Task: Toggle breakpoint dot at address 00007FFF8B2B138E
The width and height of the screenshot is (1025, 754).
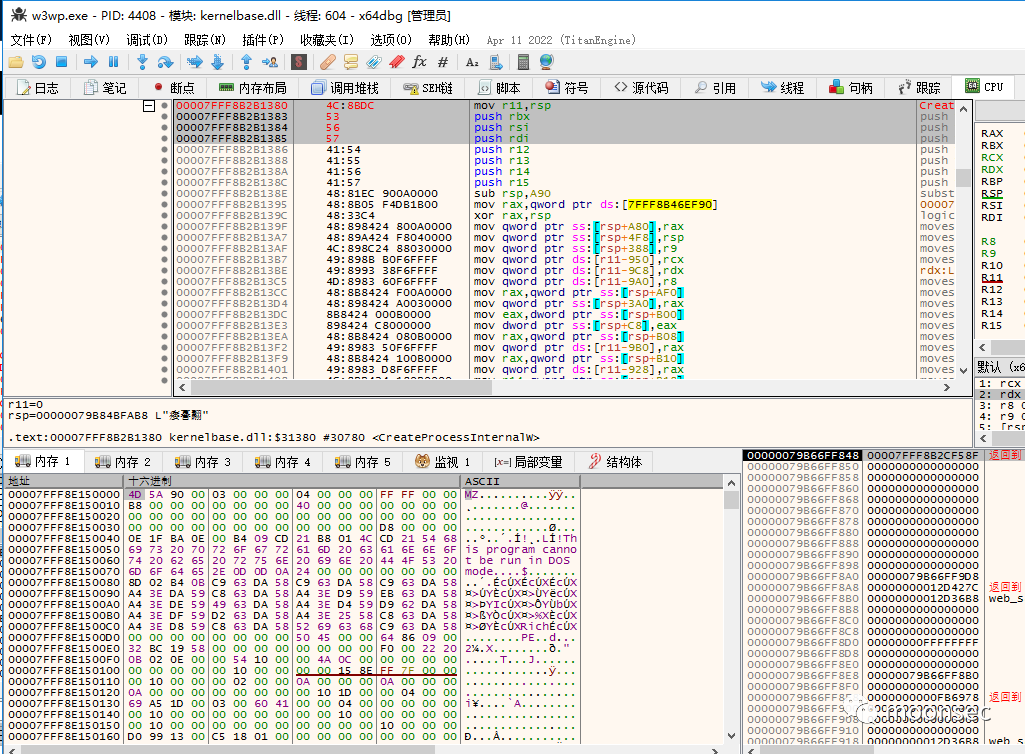Action: 165,194
